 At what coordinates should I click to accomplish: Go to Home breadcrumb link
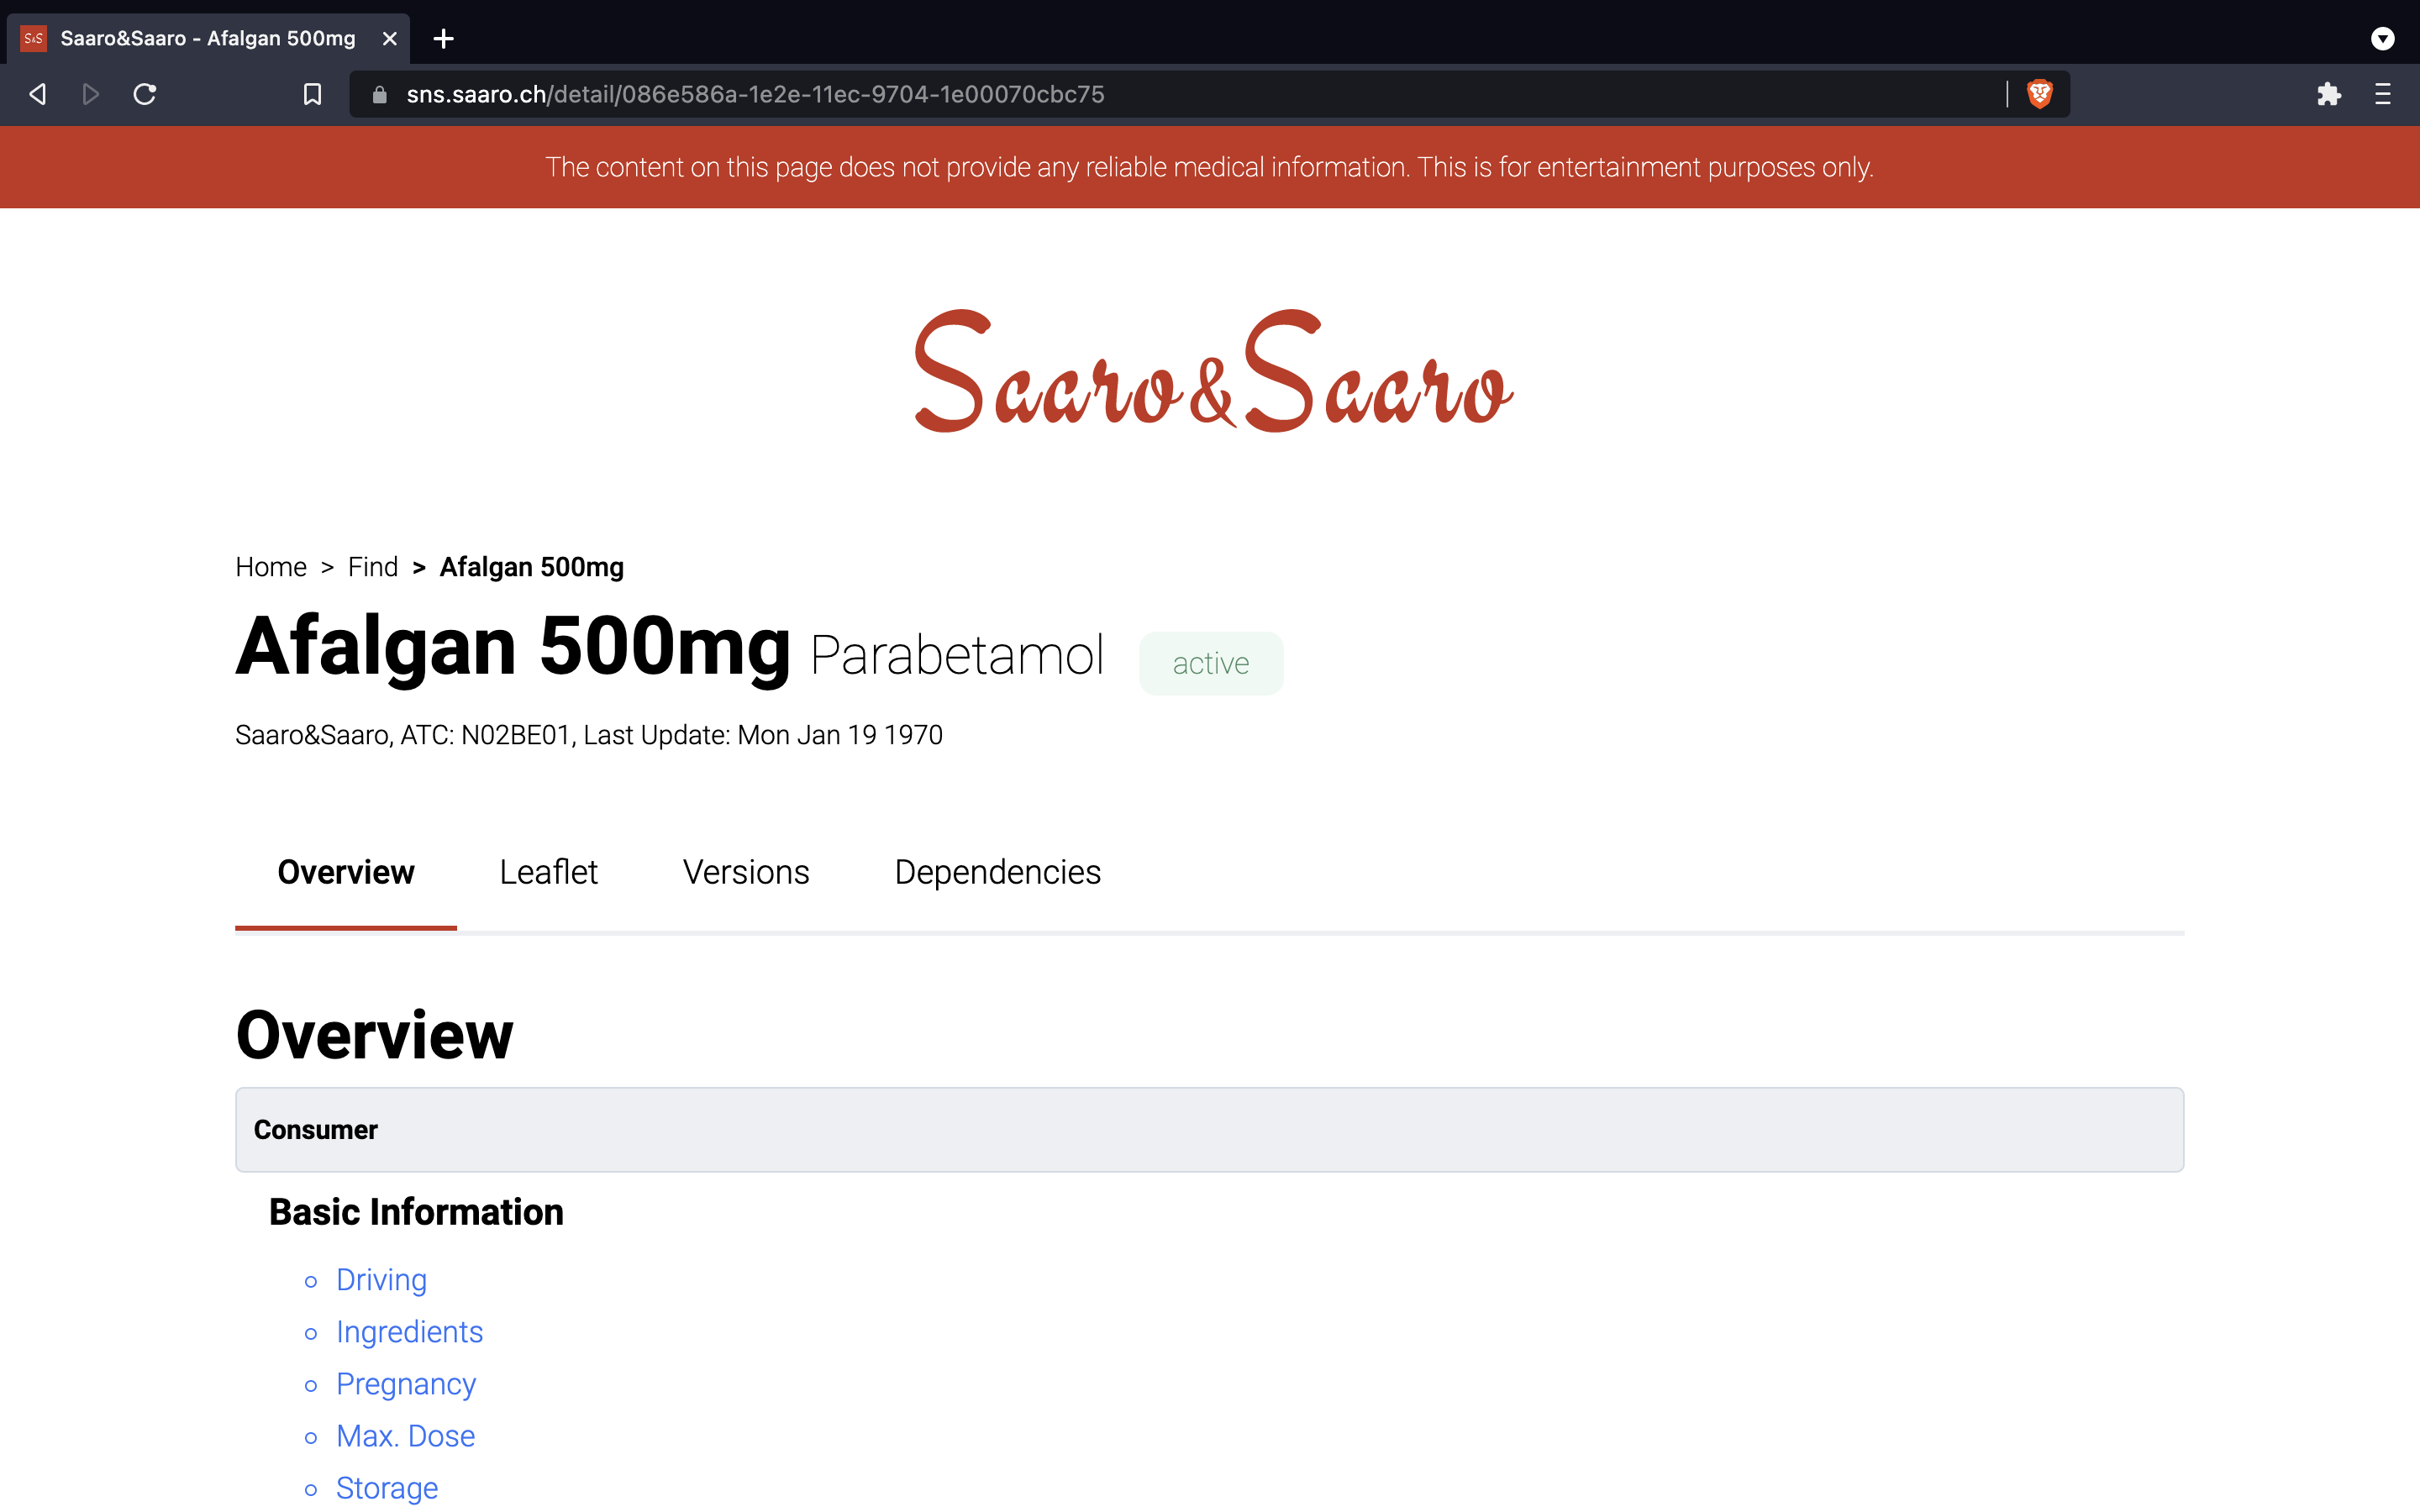271,567
